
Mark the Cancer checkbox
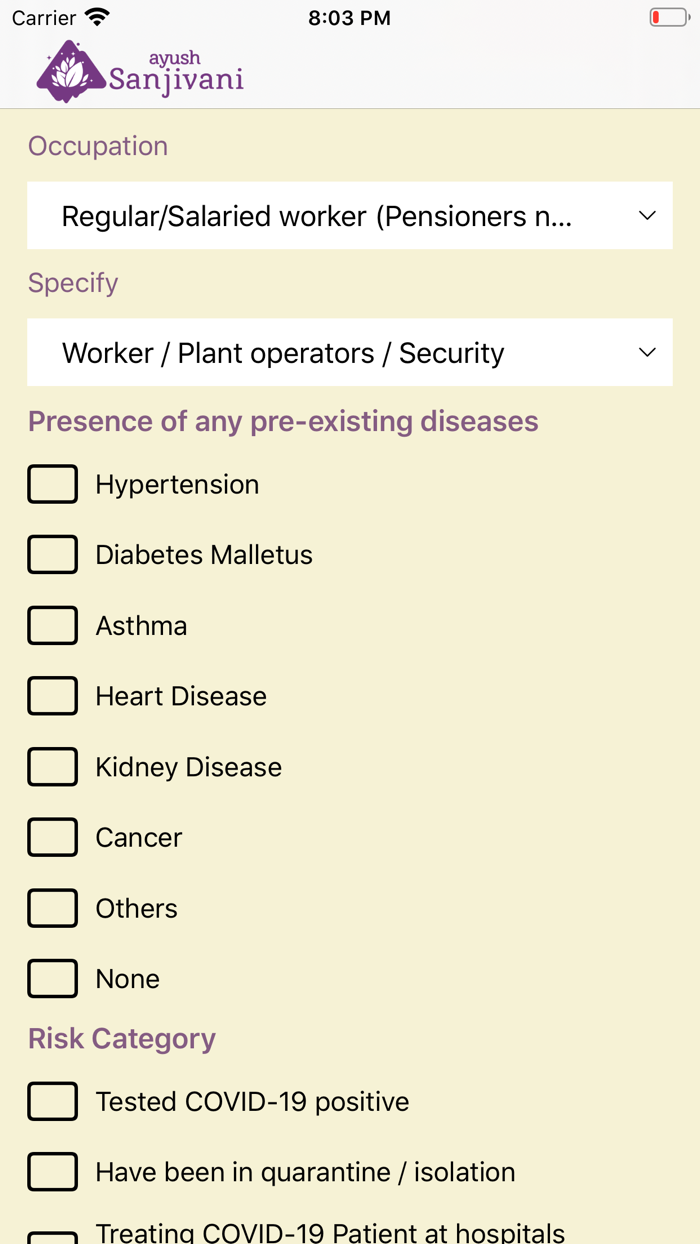tap(53, 838)
